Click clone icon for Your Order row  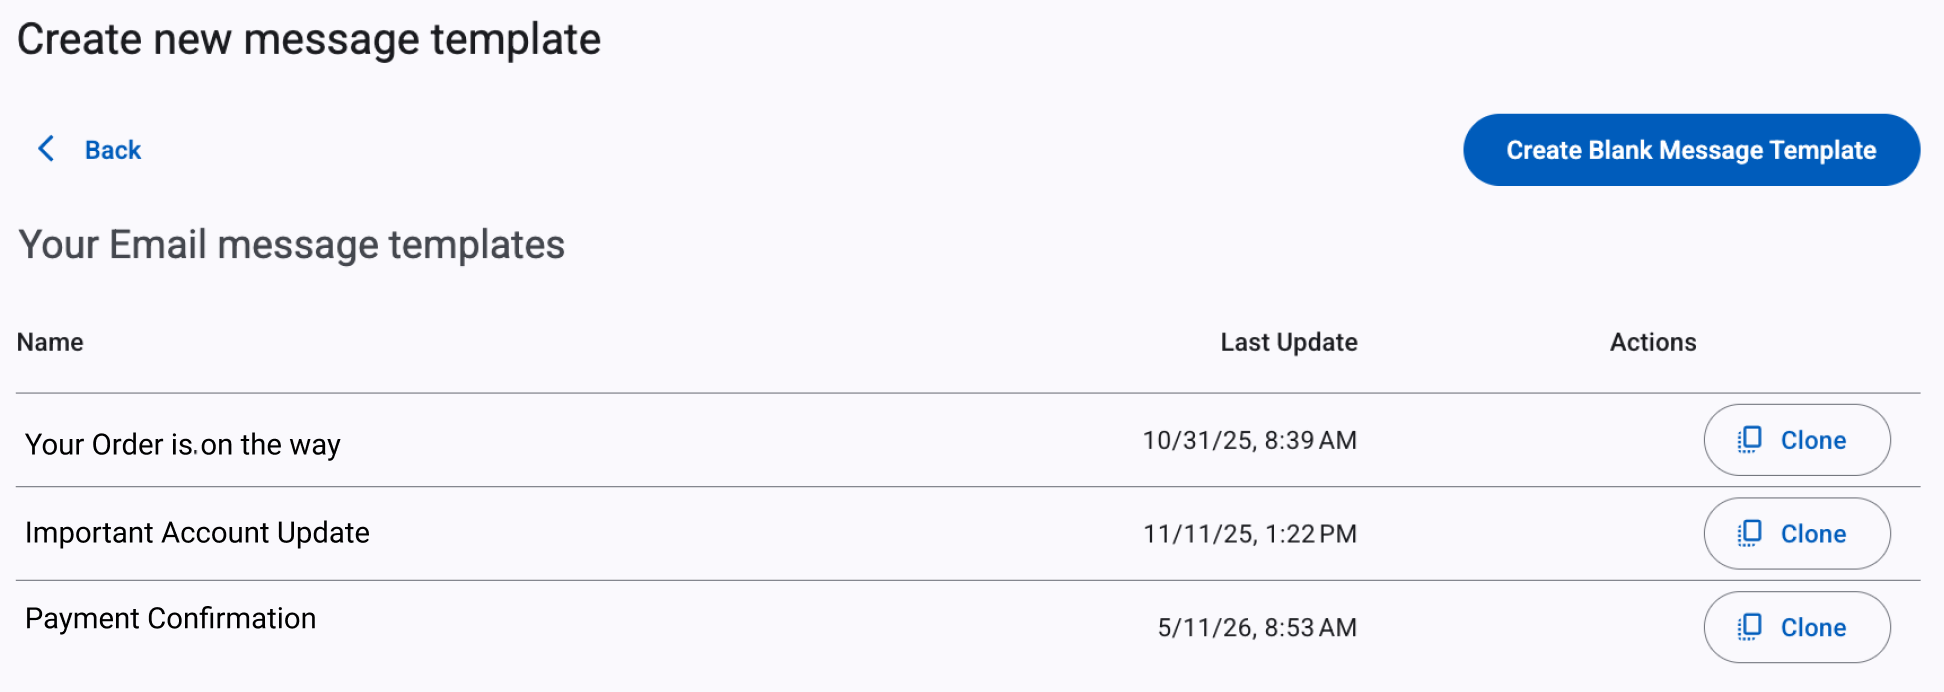pyautogui.click(x=1749, y=440)
